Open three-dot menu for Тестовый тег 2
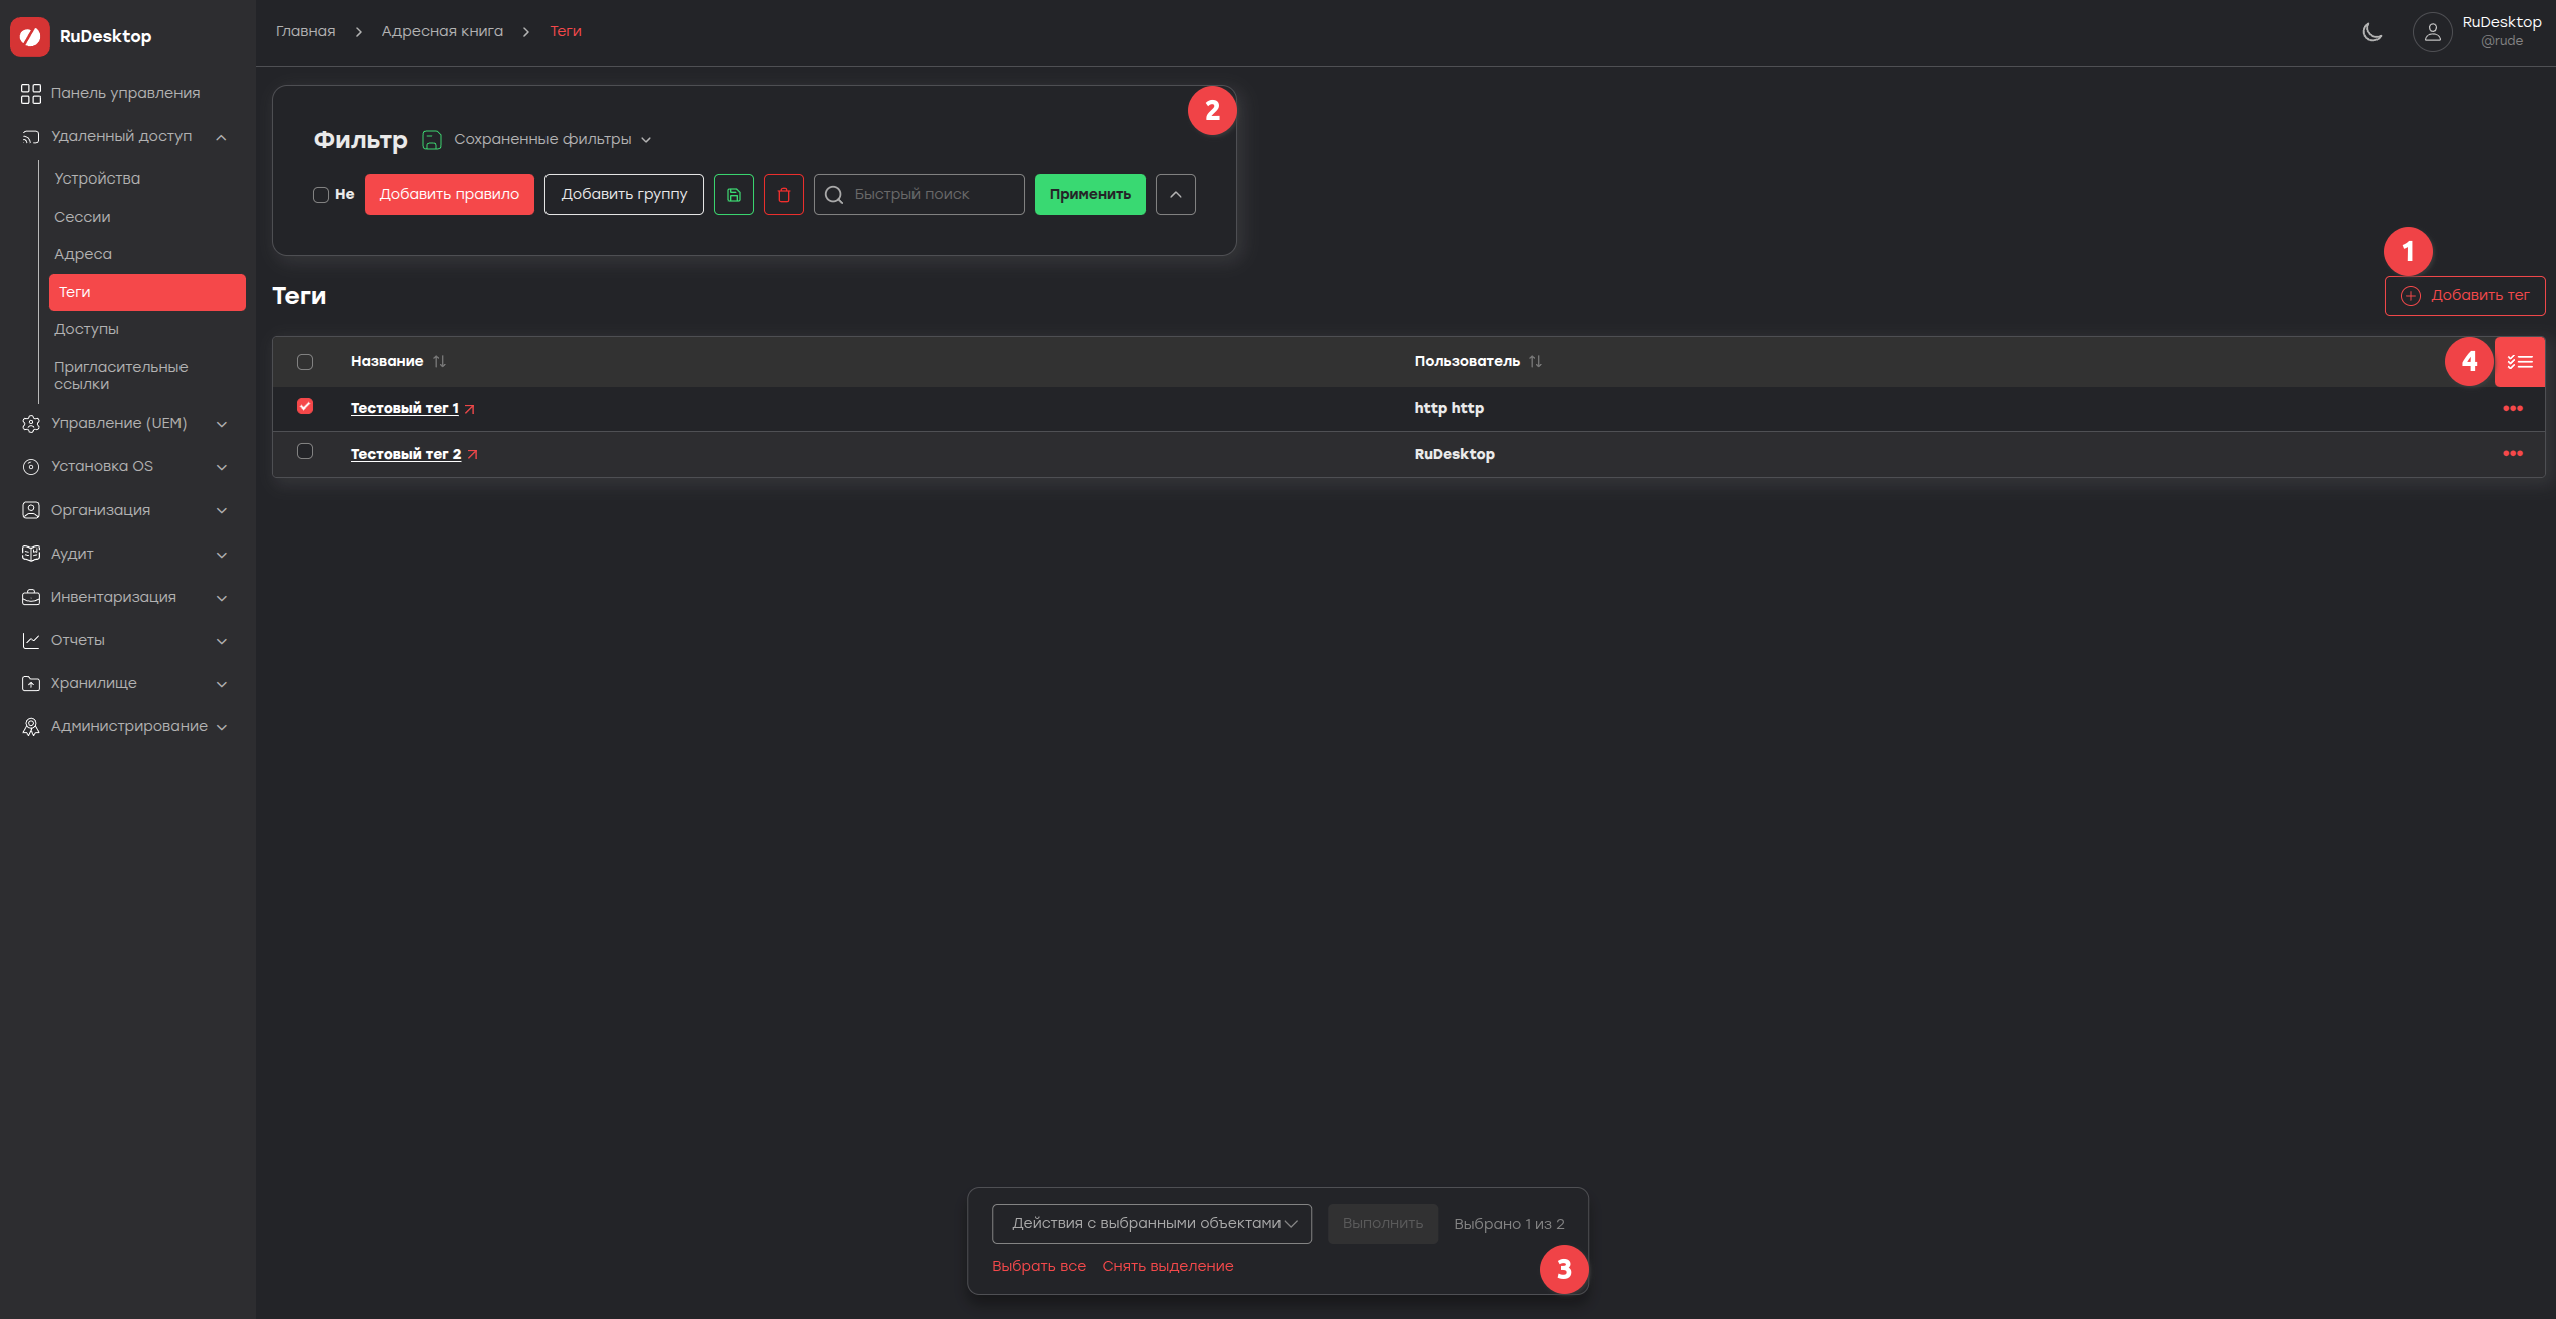This screenshot has height=1319, width=2556. (2512, 453)
